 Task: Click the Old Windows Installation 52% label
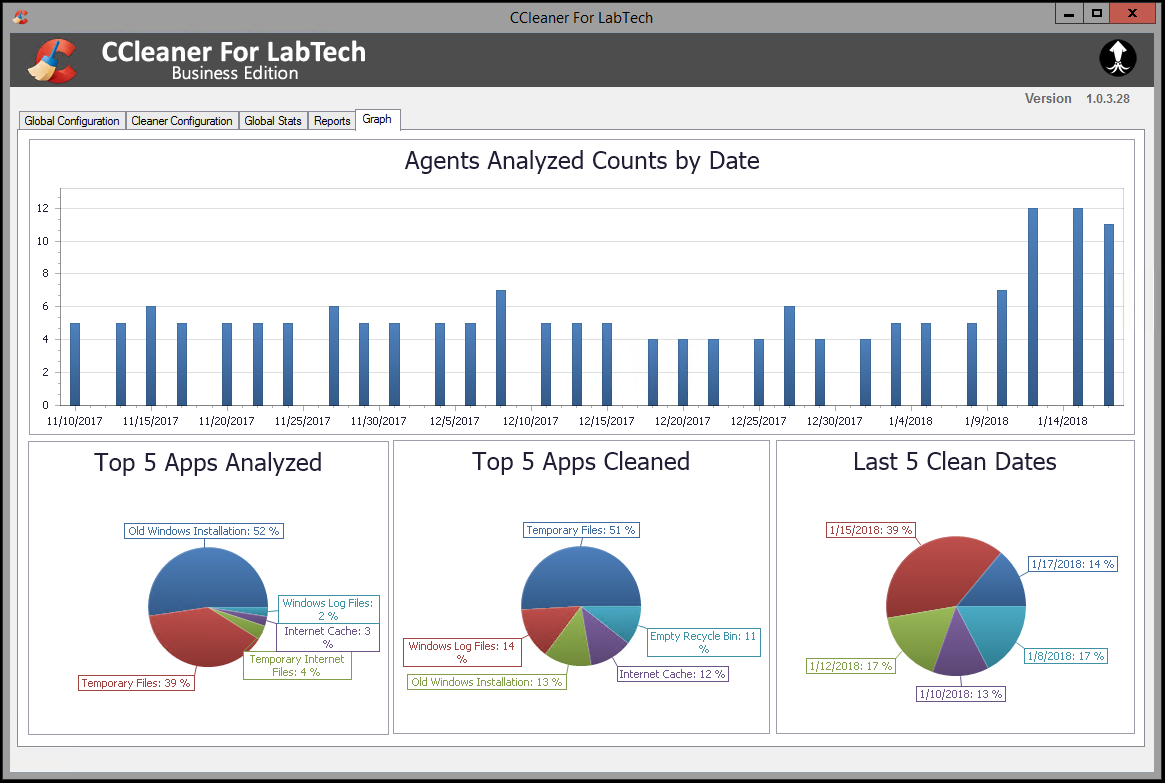coord(204,531)
